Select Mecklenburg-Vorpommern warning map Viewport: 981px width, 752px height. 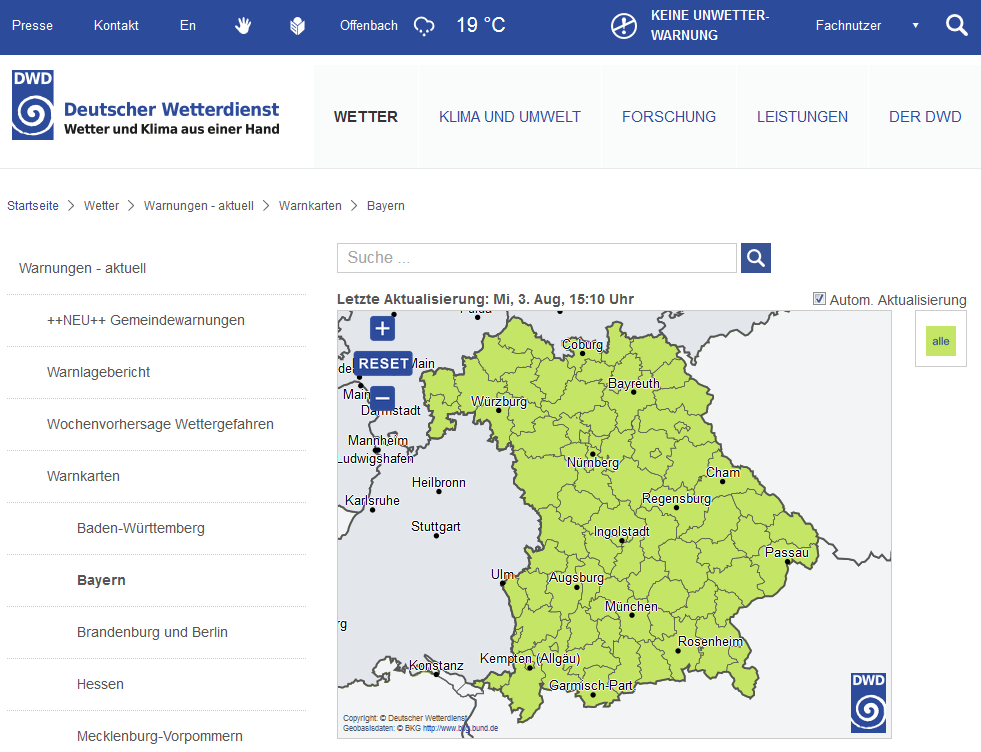pos(160,736)
